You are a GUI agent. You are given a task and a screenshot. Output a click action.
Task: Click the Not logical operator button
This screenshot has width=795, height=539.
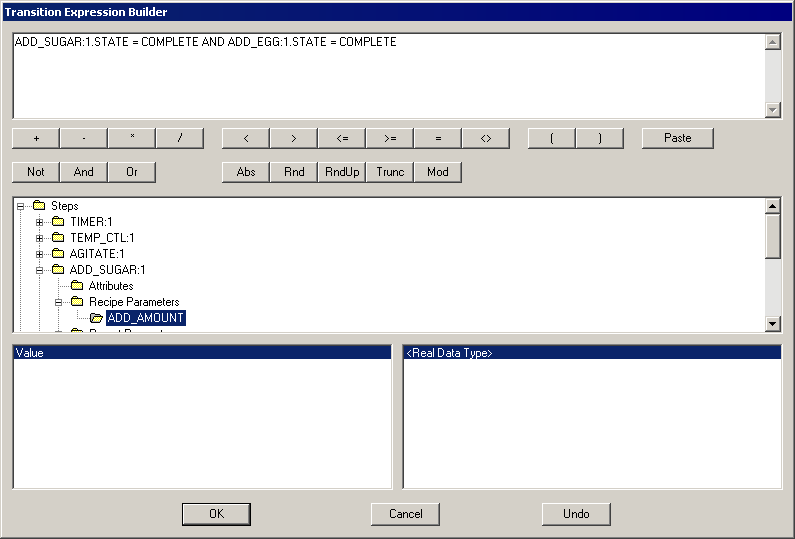click(36, 172)
